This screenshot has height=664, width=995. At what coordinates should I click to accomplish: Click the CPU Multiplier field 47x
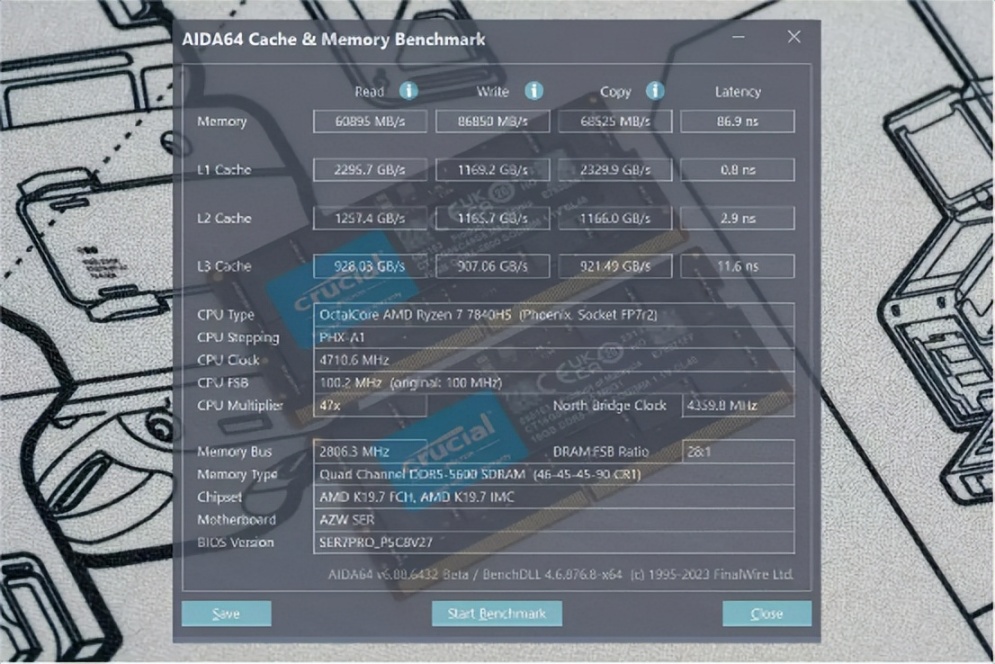[x=370, y=405]
